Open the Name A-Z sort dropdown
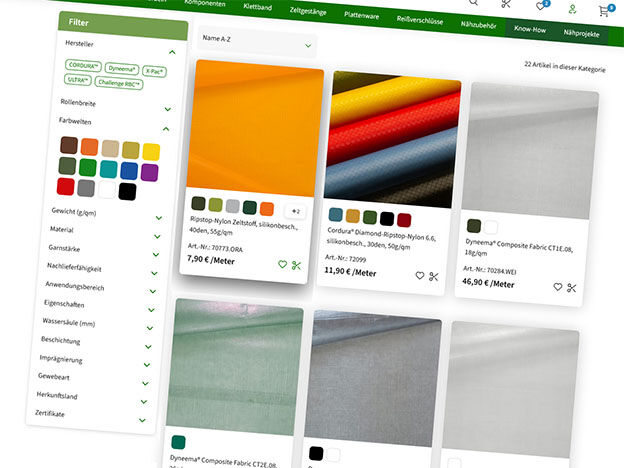The image size is (624, 468). coord(256,41)
